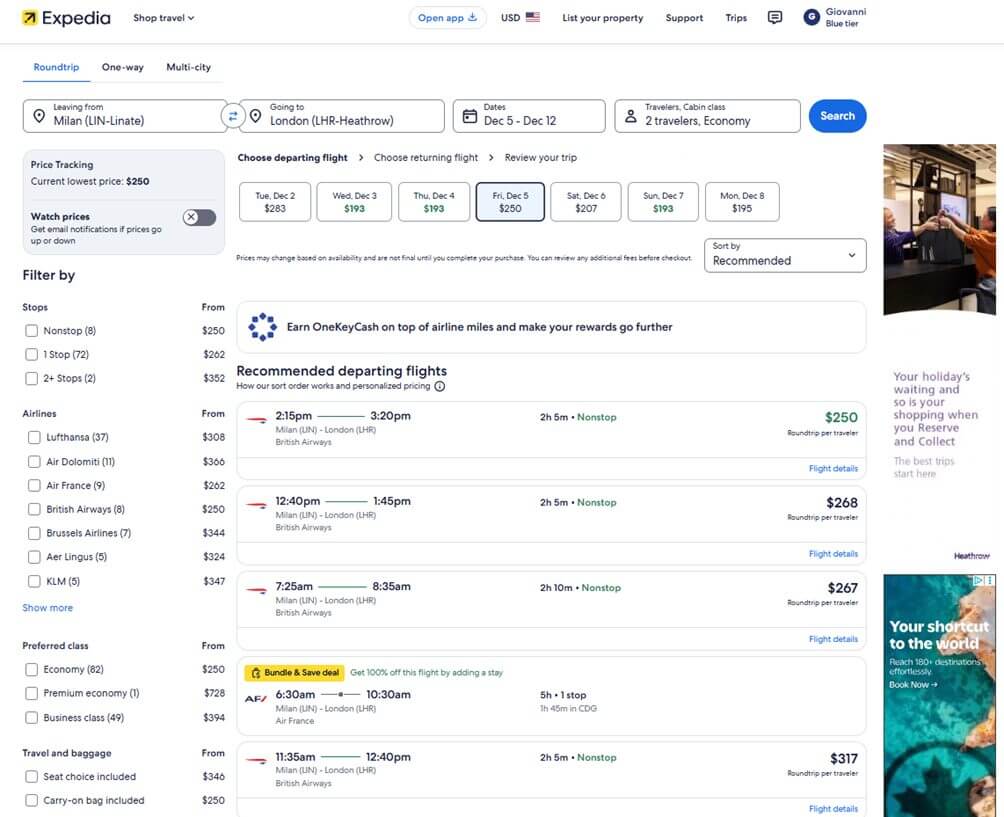Show more airlines in filter list
This screenshot has height=817, width=1004.
[48, 608]
